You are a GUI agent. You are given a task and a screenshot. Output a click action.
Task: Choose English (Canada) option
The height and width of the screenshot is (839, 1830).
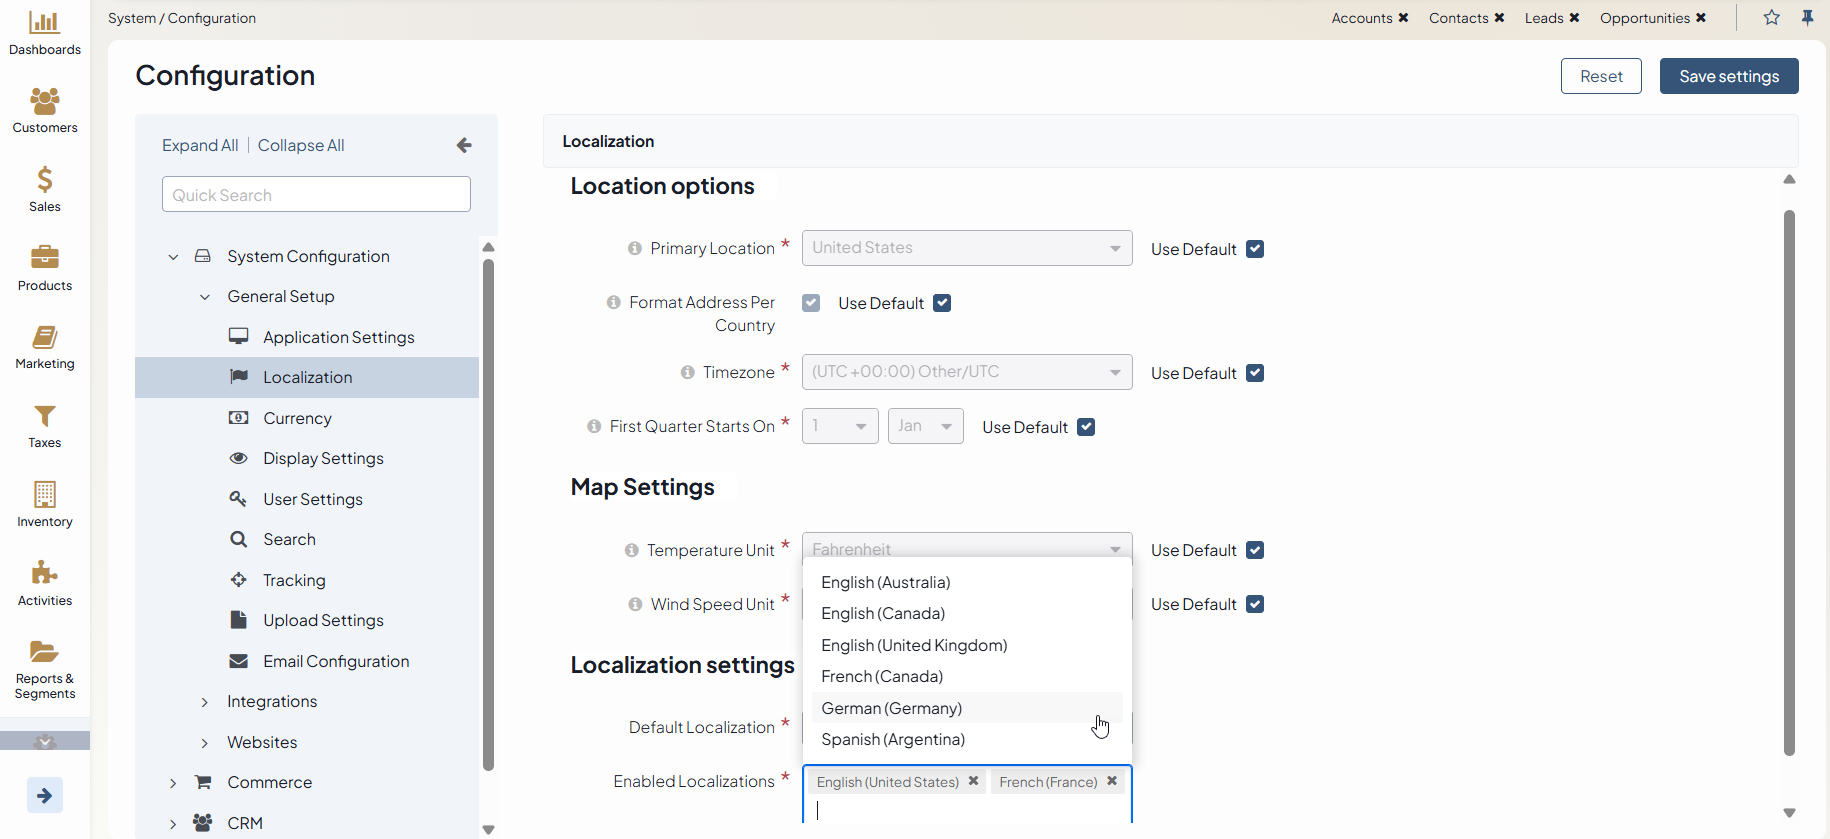pos(882,613)
